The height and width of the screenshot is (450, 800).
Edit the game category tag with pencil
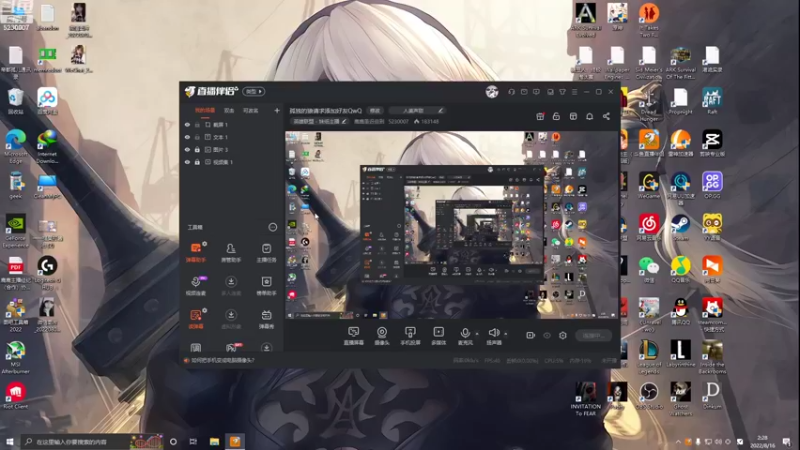(320, 121)
